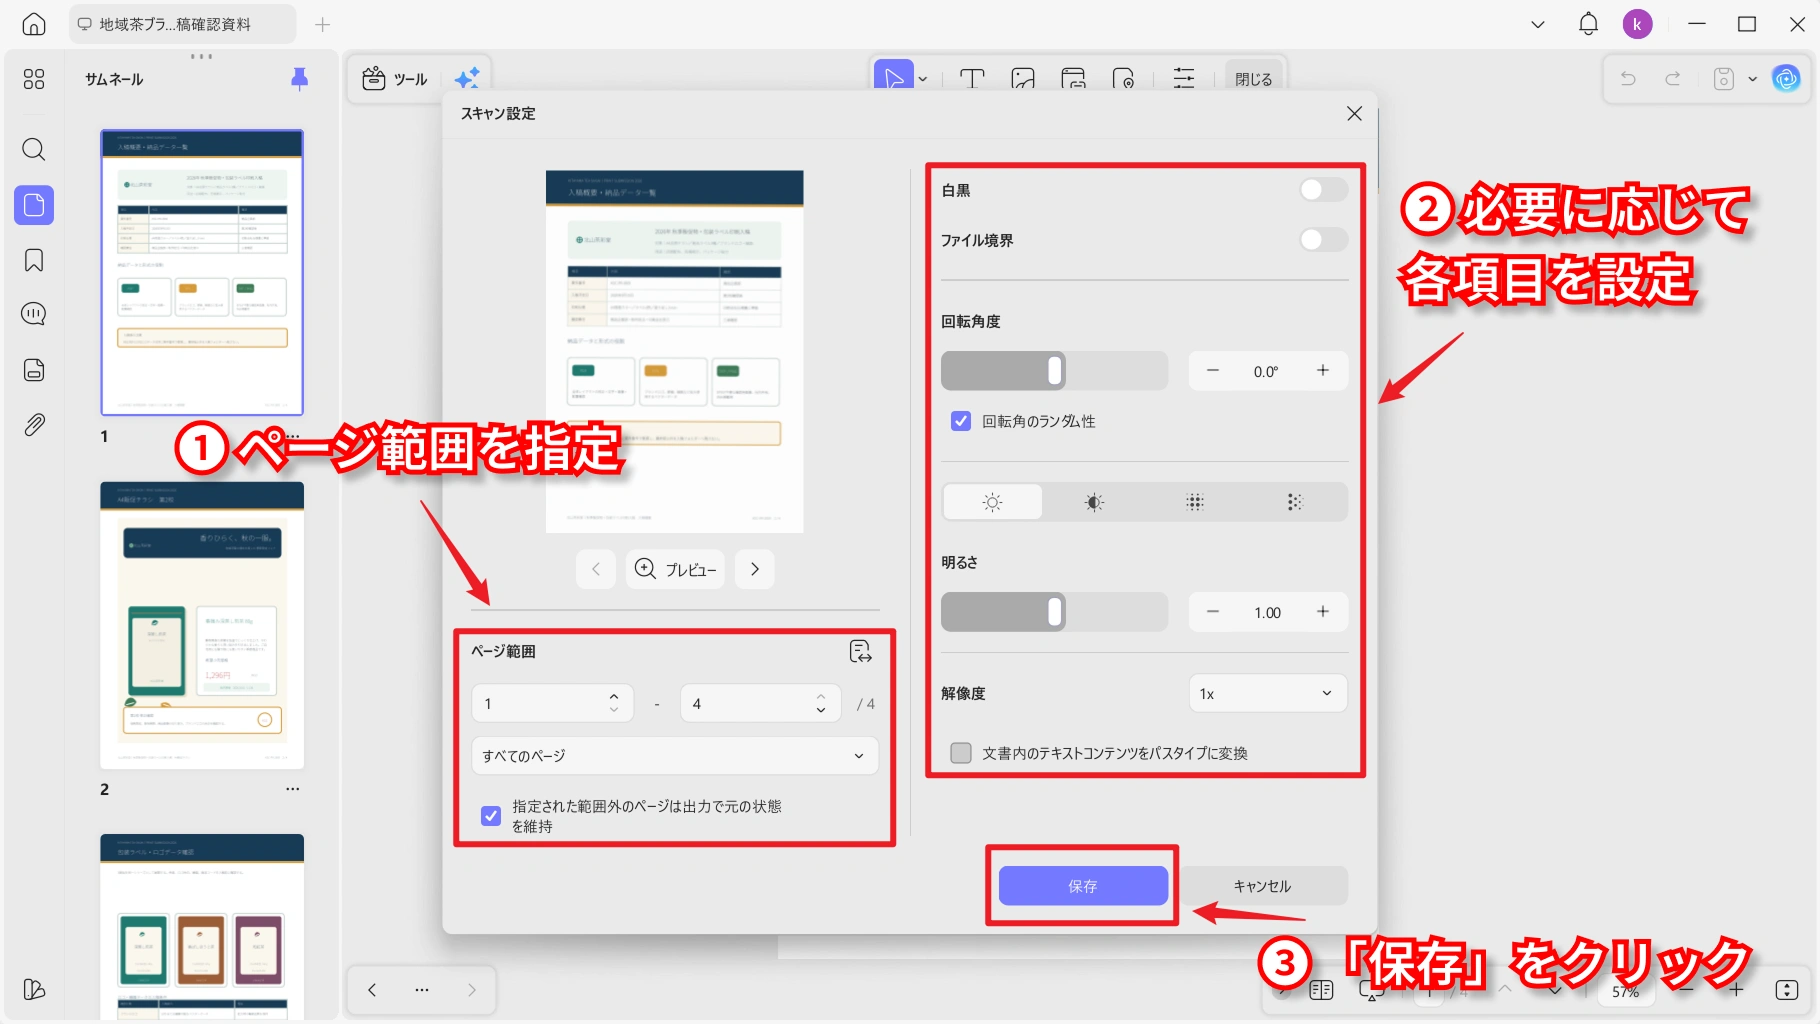1820x1024 pixels.
Task: Click the brightness slider handle
Action: coord(1055,612)
